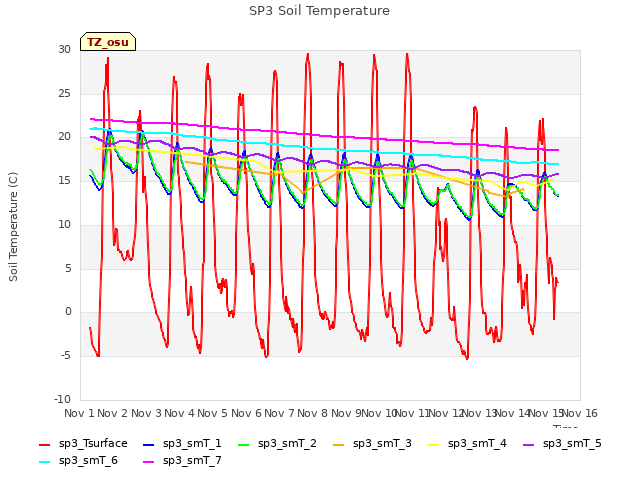Click the green sp3_smT_2 legend swatch

pyautogui.click(x=244, y=444)
